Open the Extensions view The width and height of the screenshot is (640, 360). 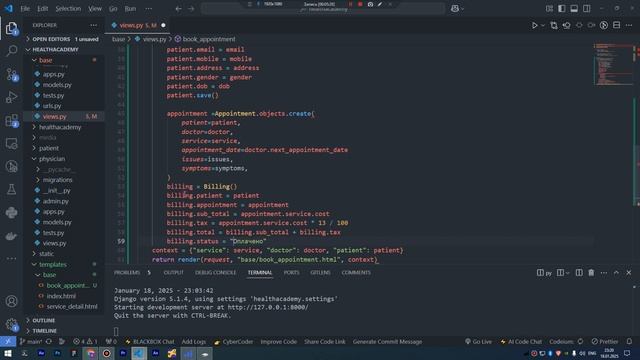[x=11, y=120]
